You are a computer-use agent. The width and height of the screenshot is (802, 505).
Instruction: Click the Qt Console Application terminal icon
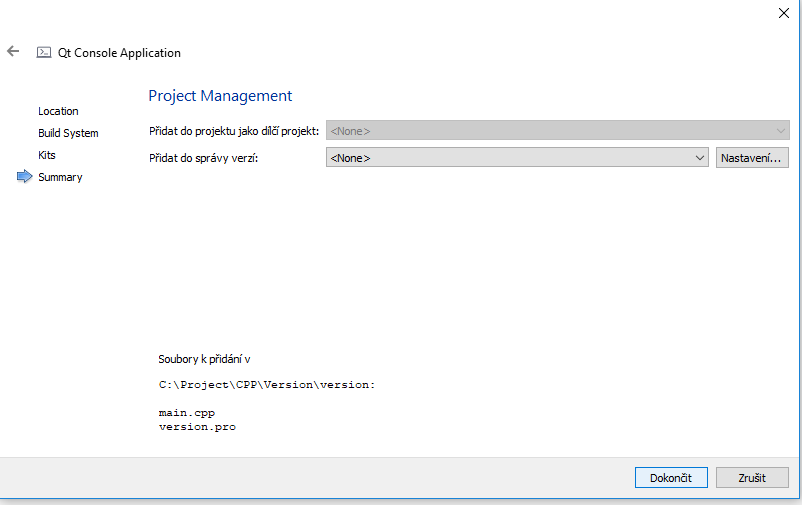[44, 52]
